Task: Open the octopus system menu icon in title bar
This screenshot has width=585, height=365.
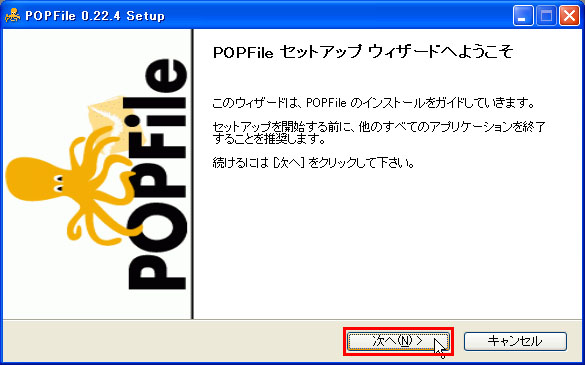Action: pos(12,16)
